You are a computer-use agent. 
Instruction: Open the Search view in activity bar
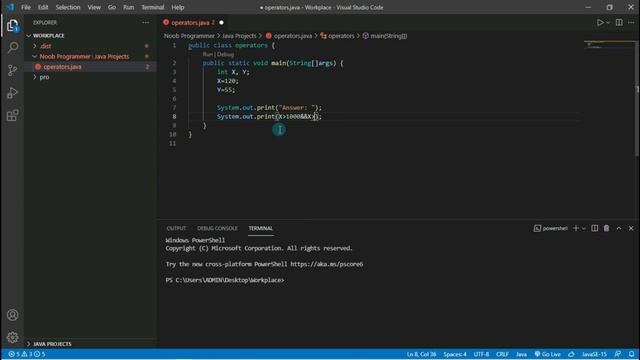tap(13, 48)
